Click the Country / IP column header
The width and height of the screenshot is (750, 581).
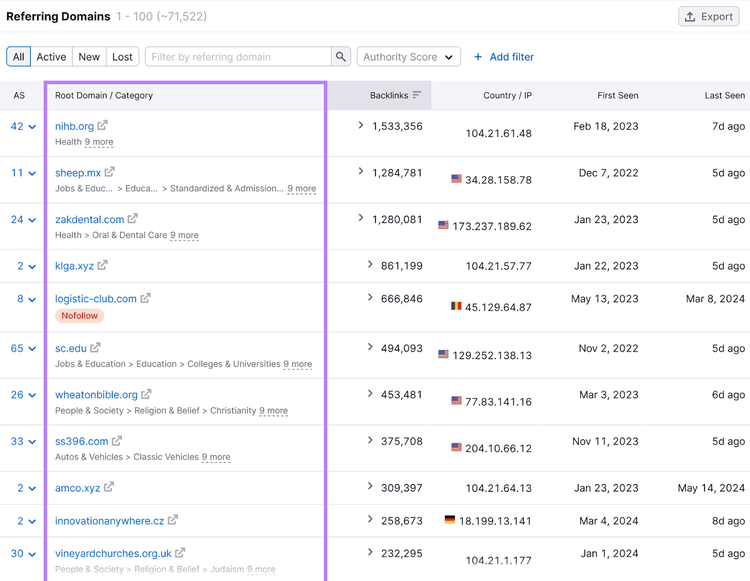(x=507, y=96)
